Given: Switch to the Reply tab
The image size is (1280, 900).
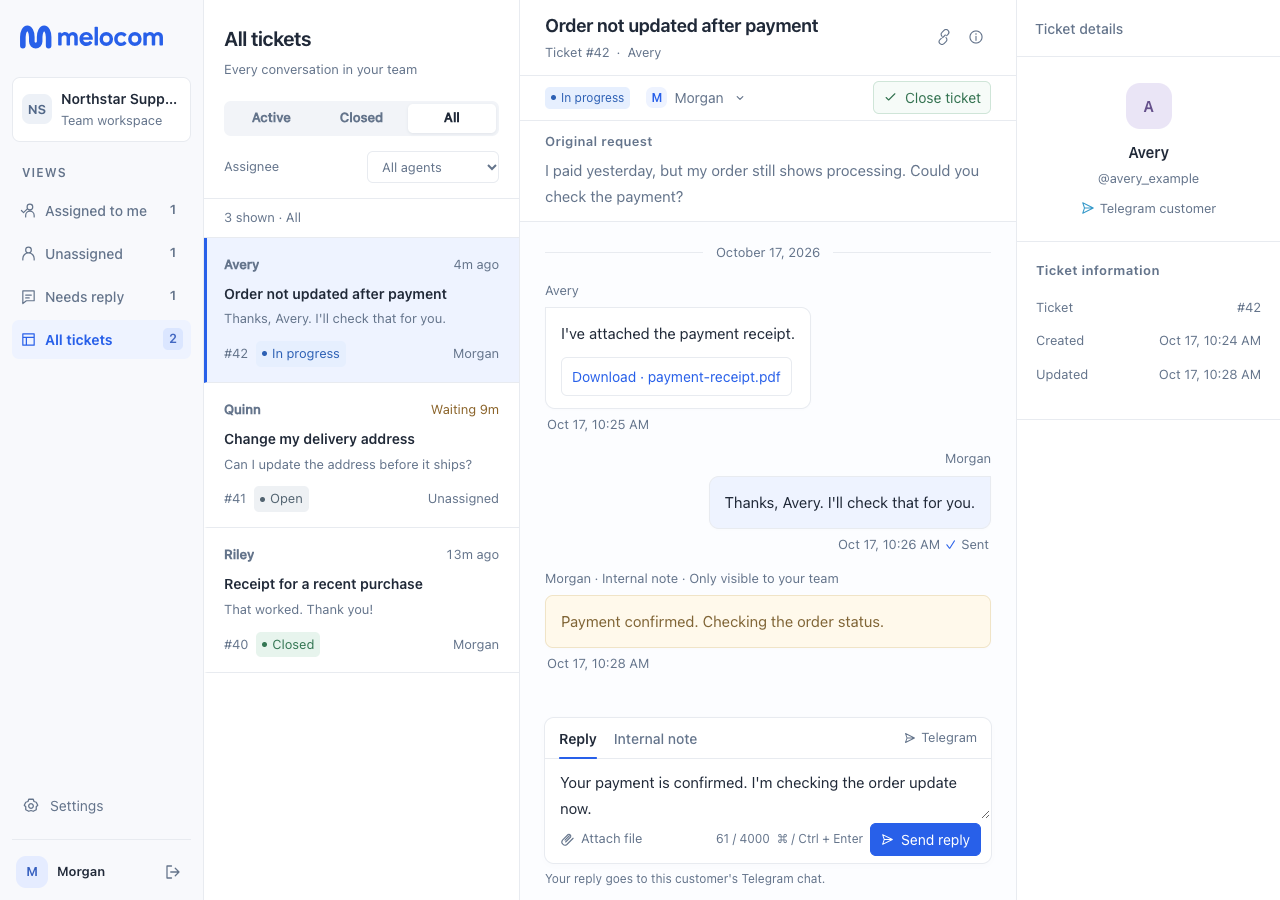Looking at the screenshot, I should (x=578, y=739).
